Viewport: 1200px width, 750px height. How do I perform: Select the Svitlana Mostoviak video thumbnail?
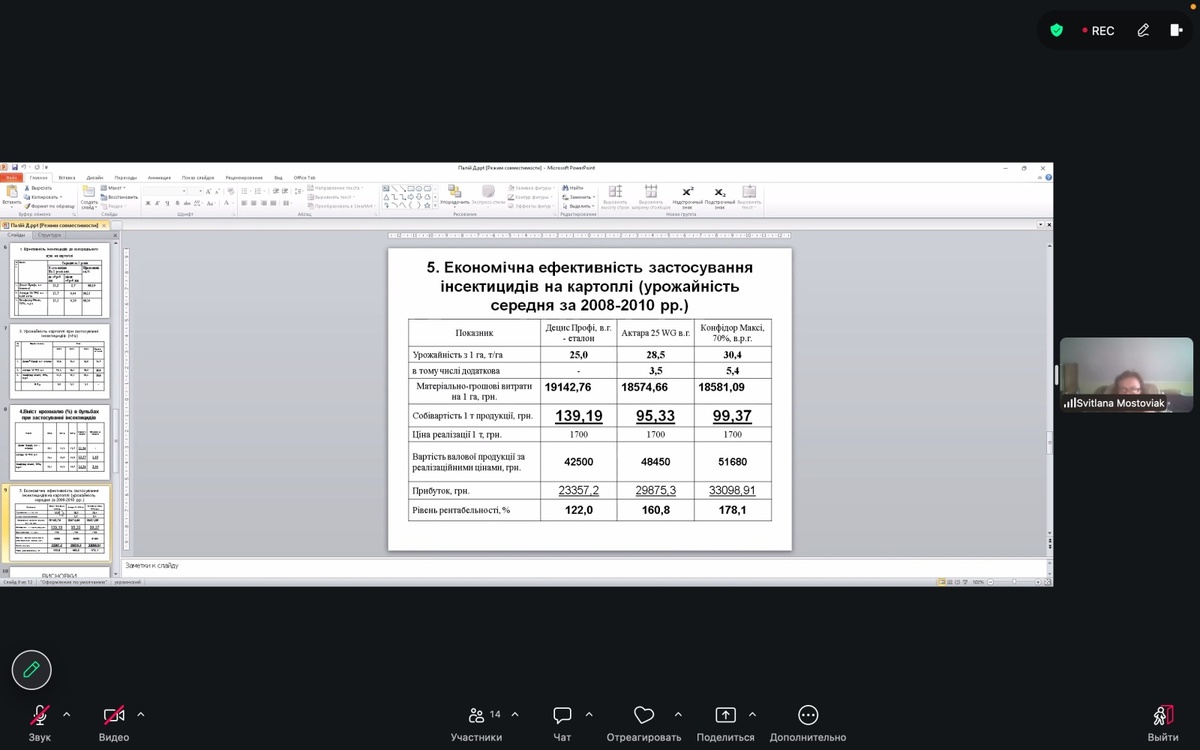click(x=1126, y=375)
